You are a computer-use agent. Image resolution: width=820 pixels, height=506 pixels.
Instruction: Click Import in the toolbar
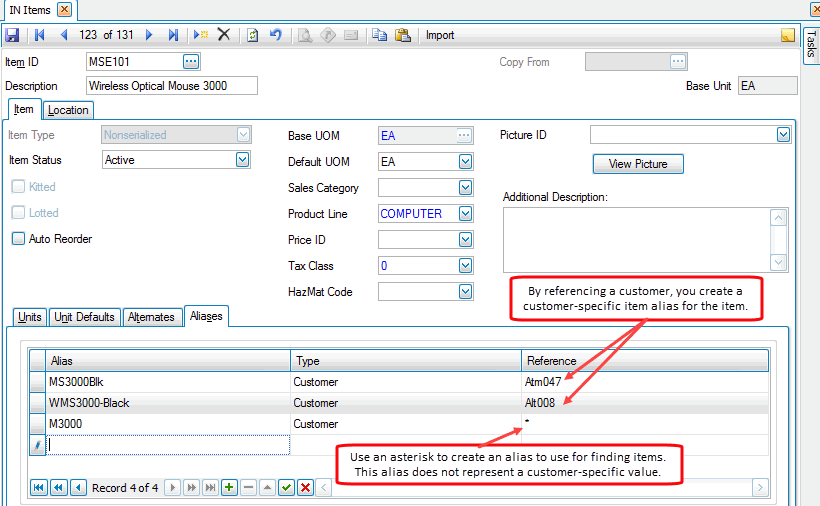tap(440, 35)
